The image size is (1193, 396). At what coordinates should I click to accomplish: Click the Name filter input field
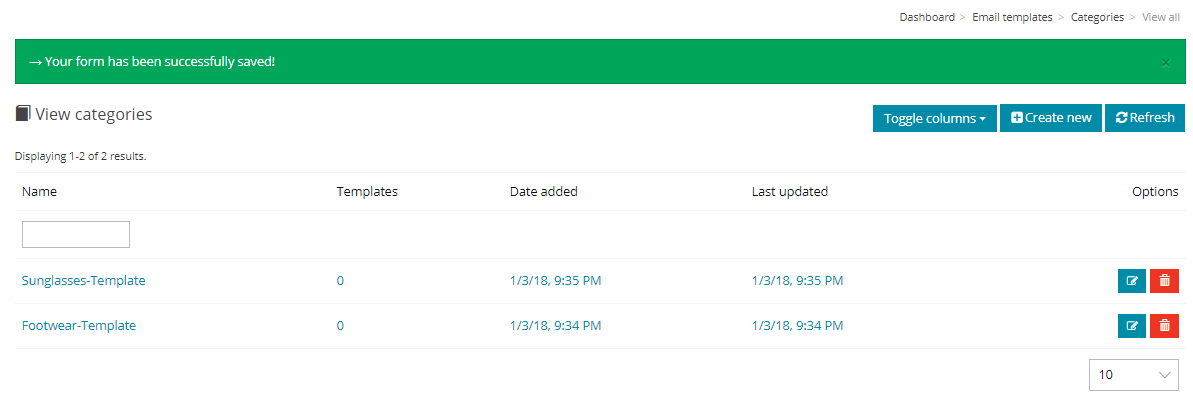point(76,235)
